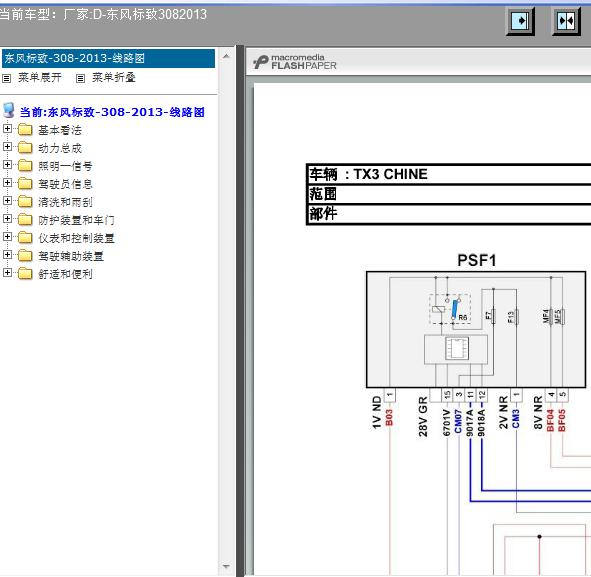Open the 仪表和控制装置 folder label

coord(76,239)
